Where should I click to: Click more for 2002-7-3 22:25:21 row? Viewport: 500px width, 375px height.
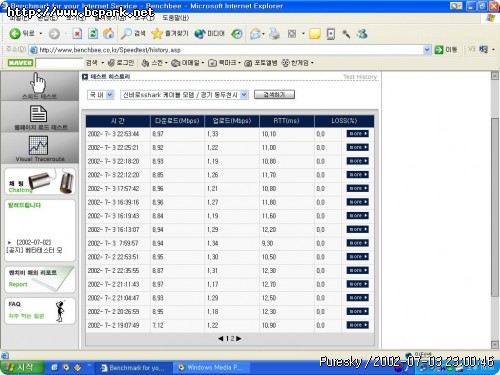(357, 147)
